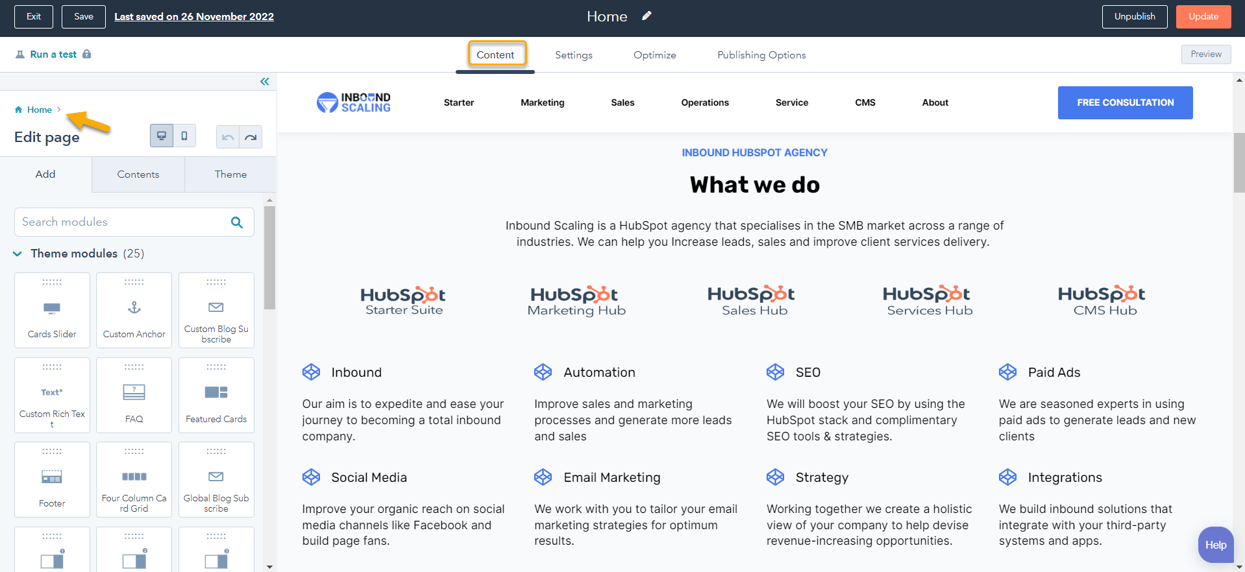Collapse the sidebar with the double chevron

click(x=265, y=82)
